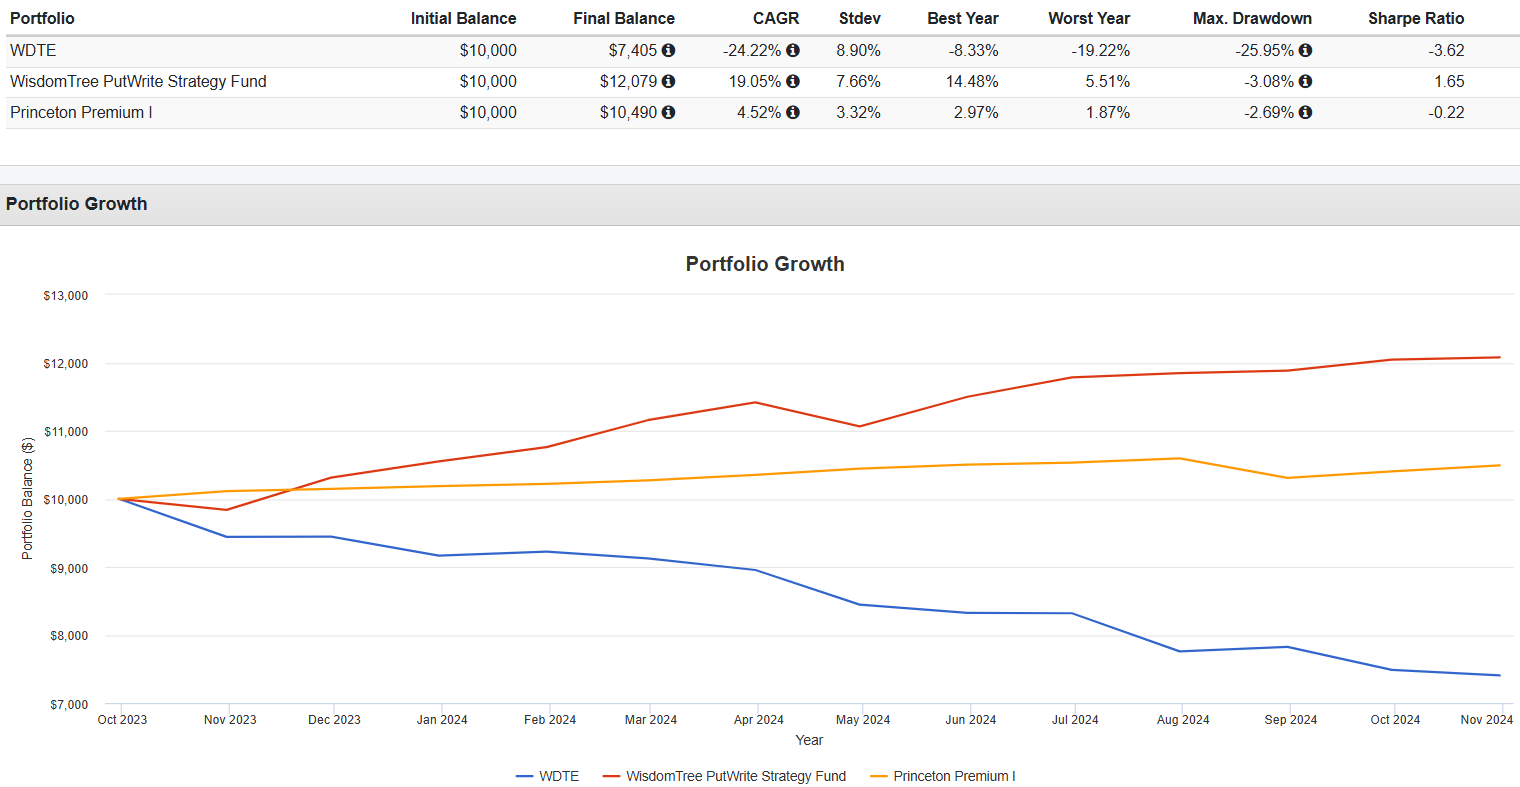Viewport: 1520px width, 787px height.
Task: Click WDTE worst year value -19.22%
Action: coord(1100,50)
